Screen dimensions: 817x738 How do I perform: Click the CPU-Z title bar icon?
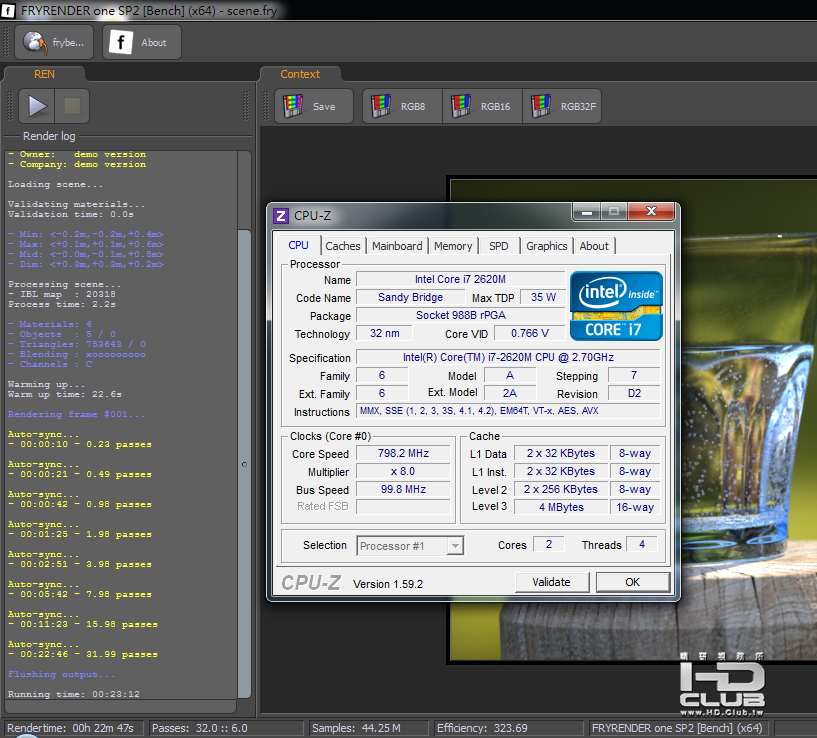click(281, 215)
